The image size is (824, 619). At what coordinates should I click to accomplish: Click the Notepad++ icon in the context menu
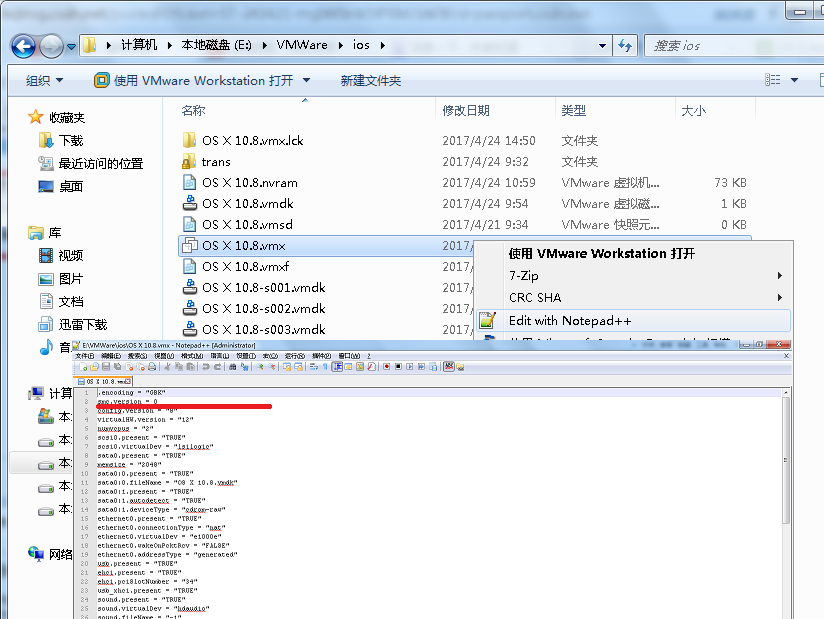point(487,320)
